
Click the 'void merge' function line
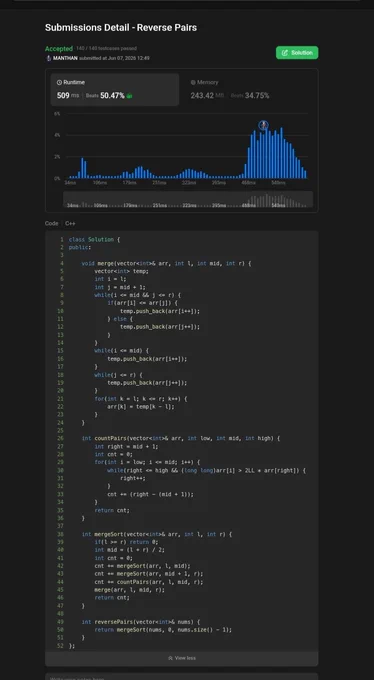[x=166, y=263]
